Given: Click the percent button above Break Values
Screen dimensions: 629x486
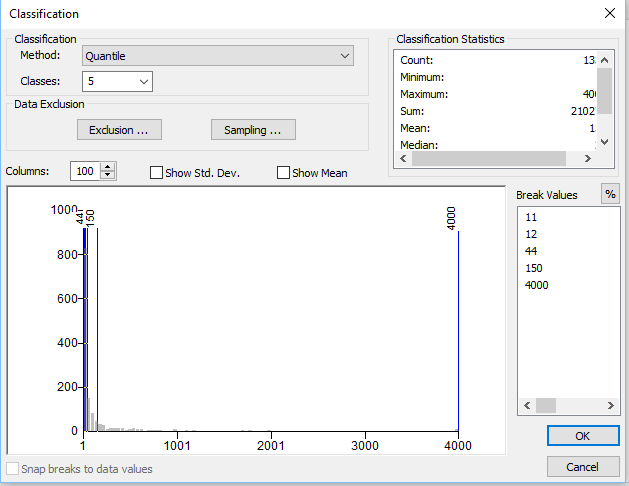Looking at the screenshot, I should click(609, 195).
